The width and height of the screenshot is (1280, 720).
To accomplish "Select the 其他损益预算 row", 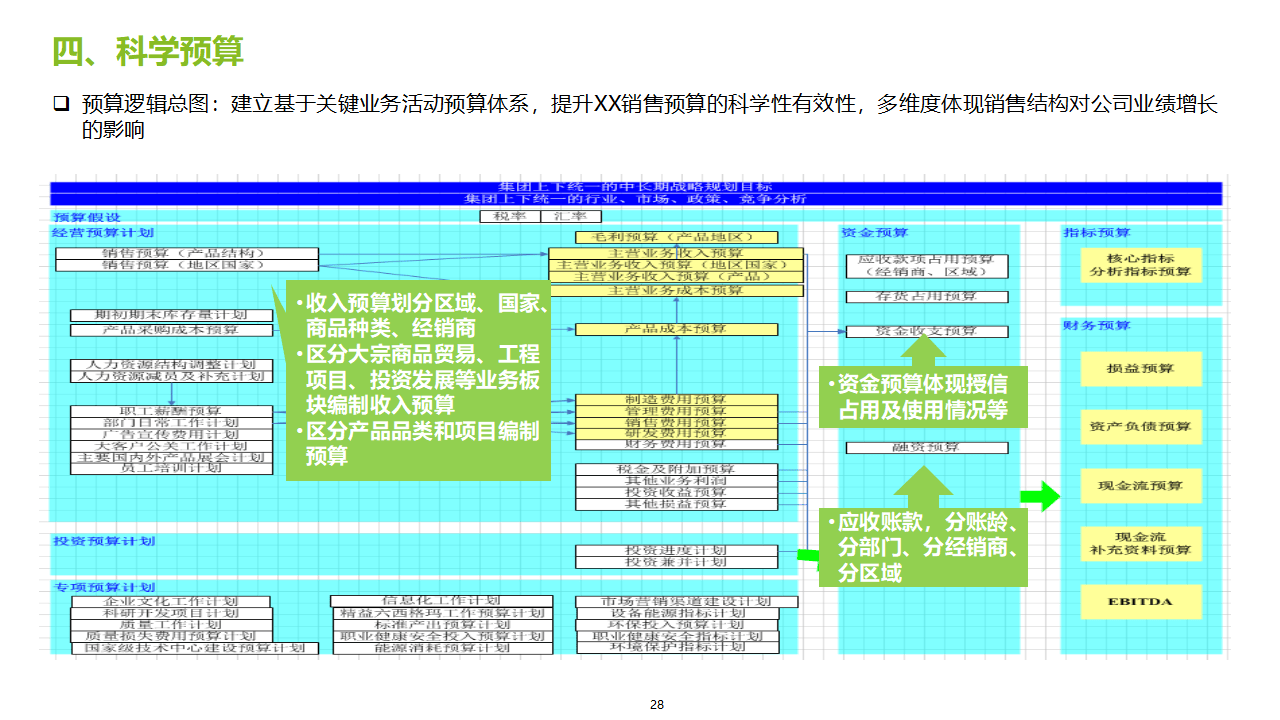I will (x=676, y=505).
